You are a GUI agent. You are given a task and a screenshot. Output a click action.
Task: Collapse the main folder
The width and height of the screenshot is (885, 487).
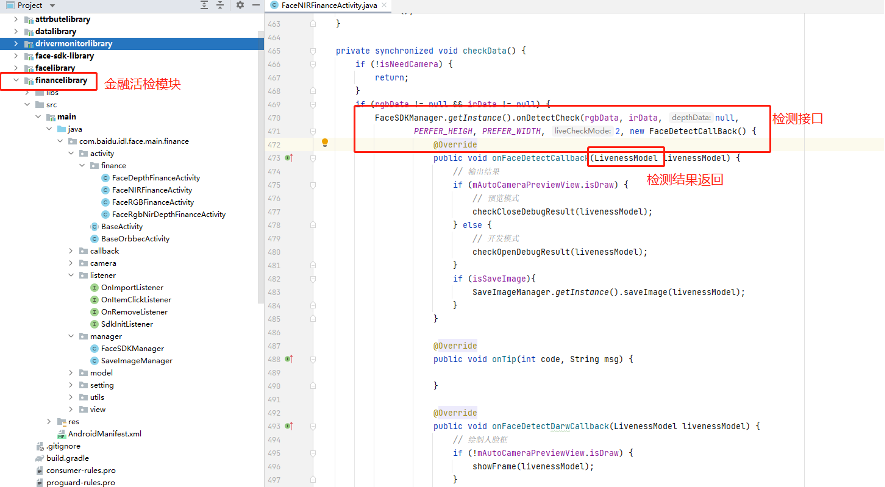pos(38,117)
